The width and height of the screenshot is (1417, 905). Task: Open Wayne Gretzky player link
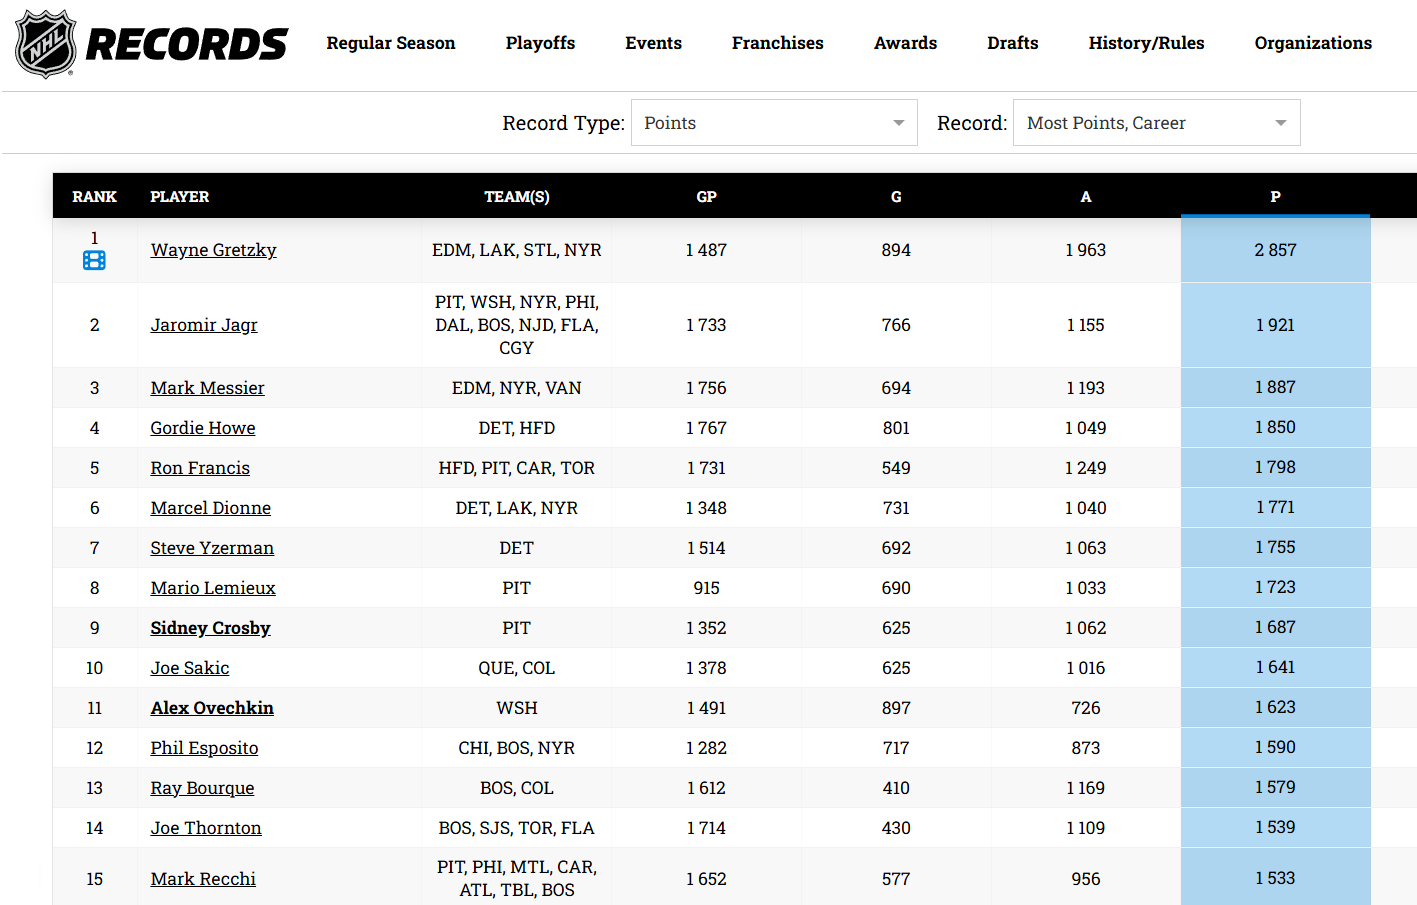(x=213, y=250)
